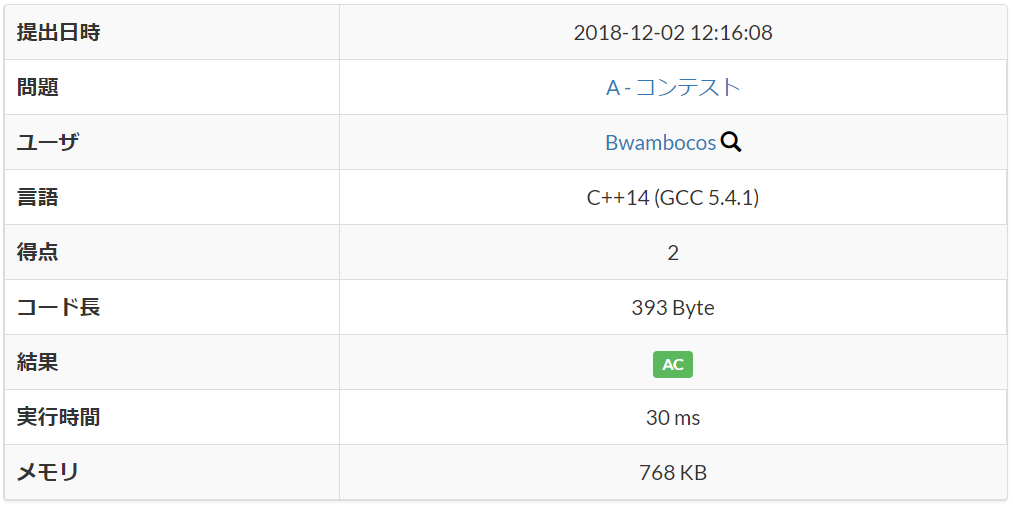
Task: Click the 30 ms execution time value
Action: tap(672, 417)
